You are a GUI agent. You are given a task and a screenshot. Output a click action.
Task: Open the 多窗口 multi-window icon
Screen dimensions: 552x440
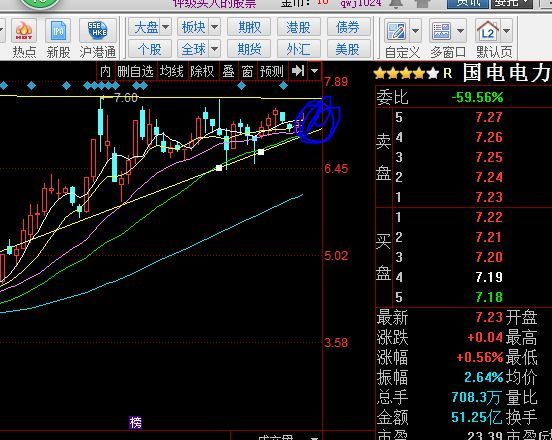click(441, 31)
